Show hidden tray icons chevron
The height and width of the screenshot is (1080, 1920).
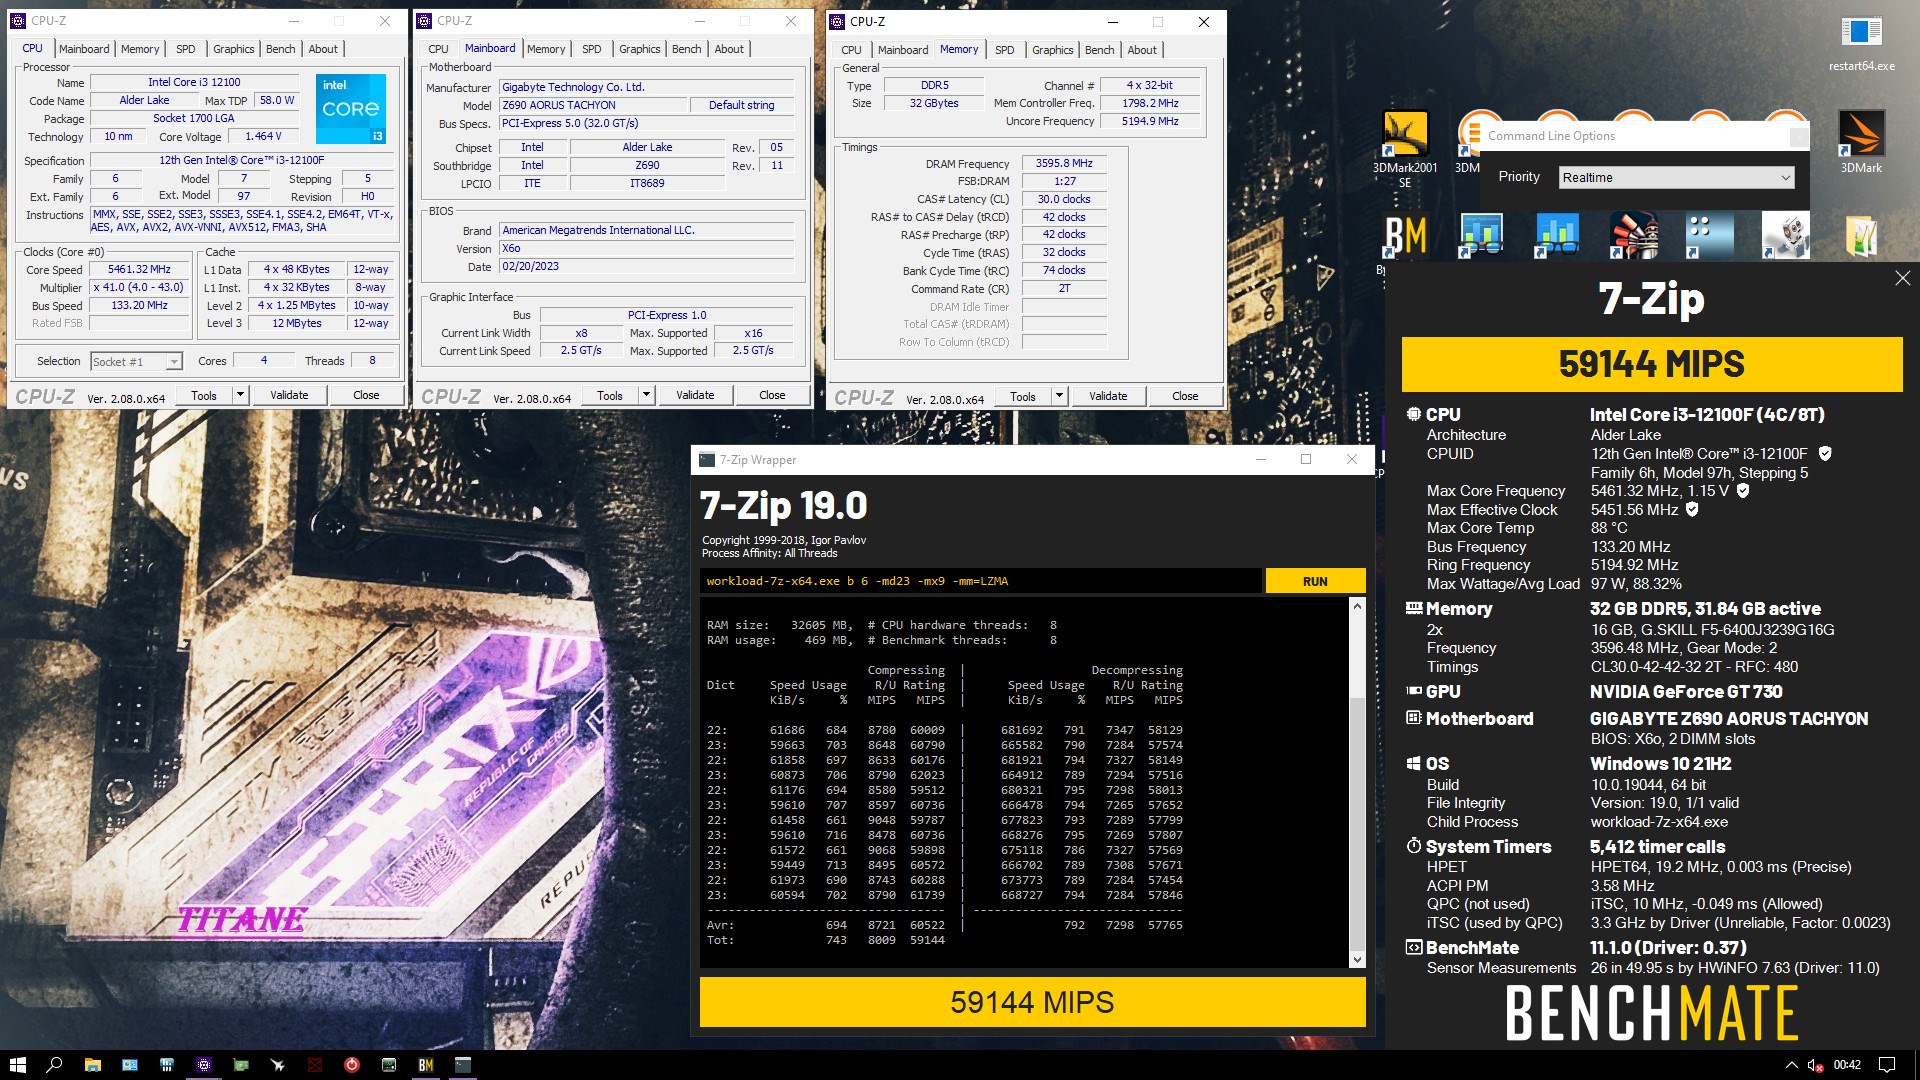(x=1791, y=1065)
